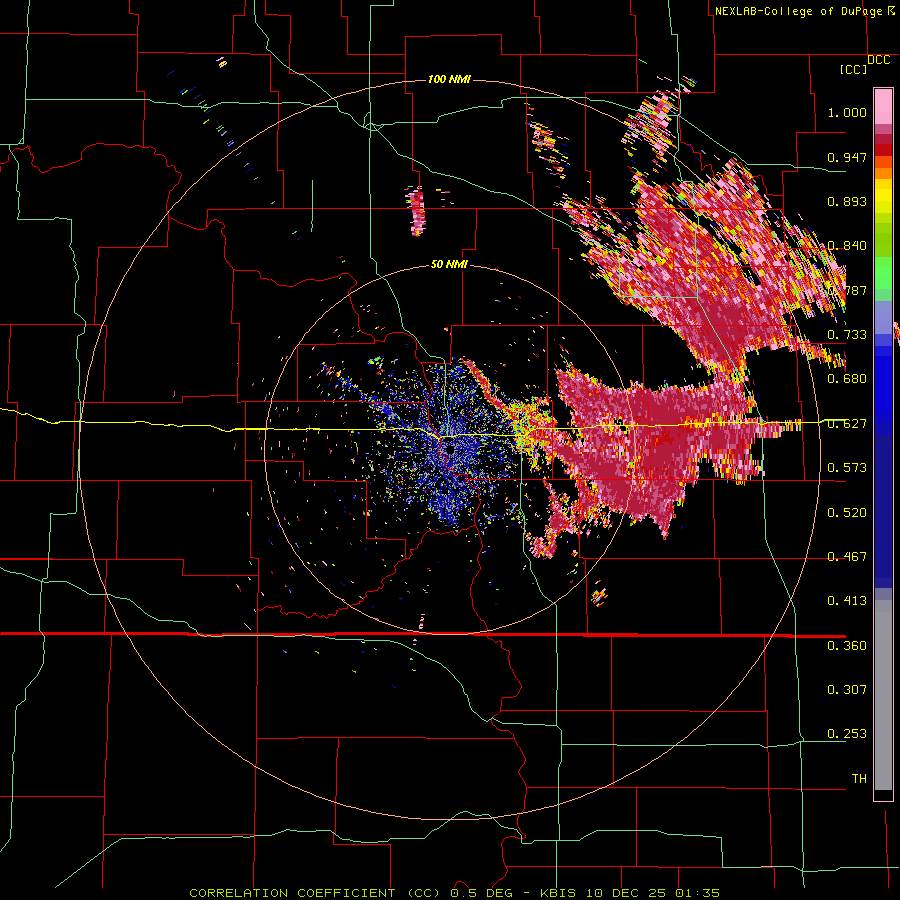Select the 0.840 color scale value
Viewport: 900px width, 900px height.
click(847, 246)
